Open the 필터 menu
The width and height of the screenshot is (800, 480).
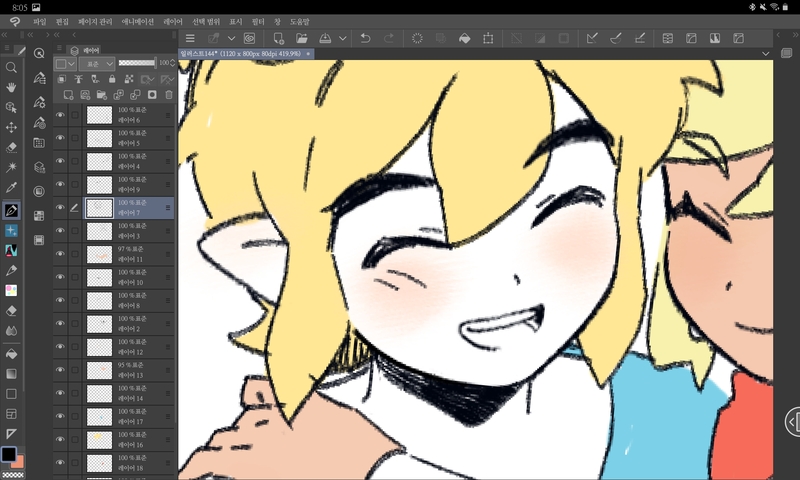pos(258,21)
